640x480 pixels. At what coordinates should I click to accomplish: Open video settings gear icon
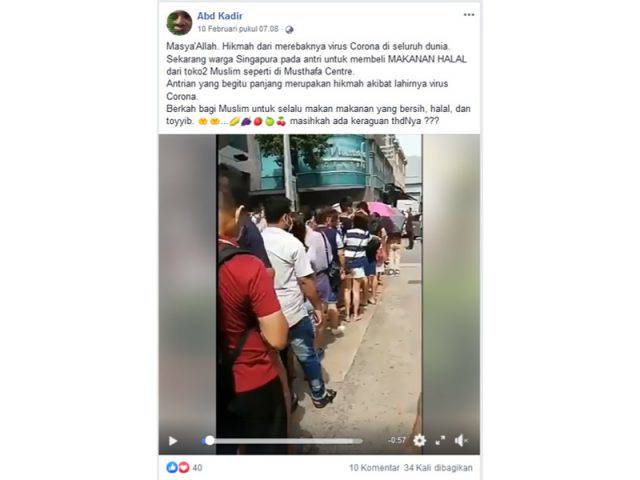[419, 440]
